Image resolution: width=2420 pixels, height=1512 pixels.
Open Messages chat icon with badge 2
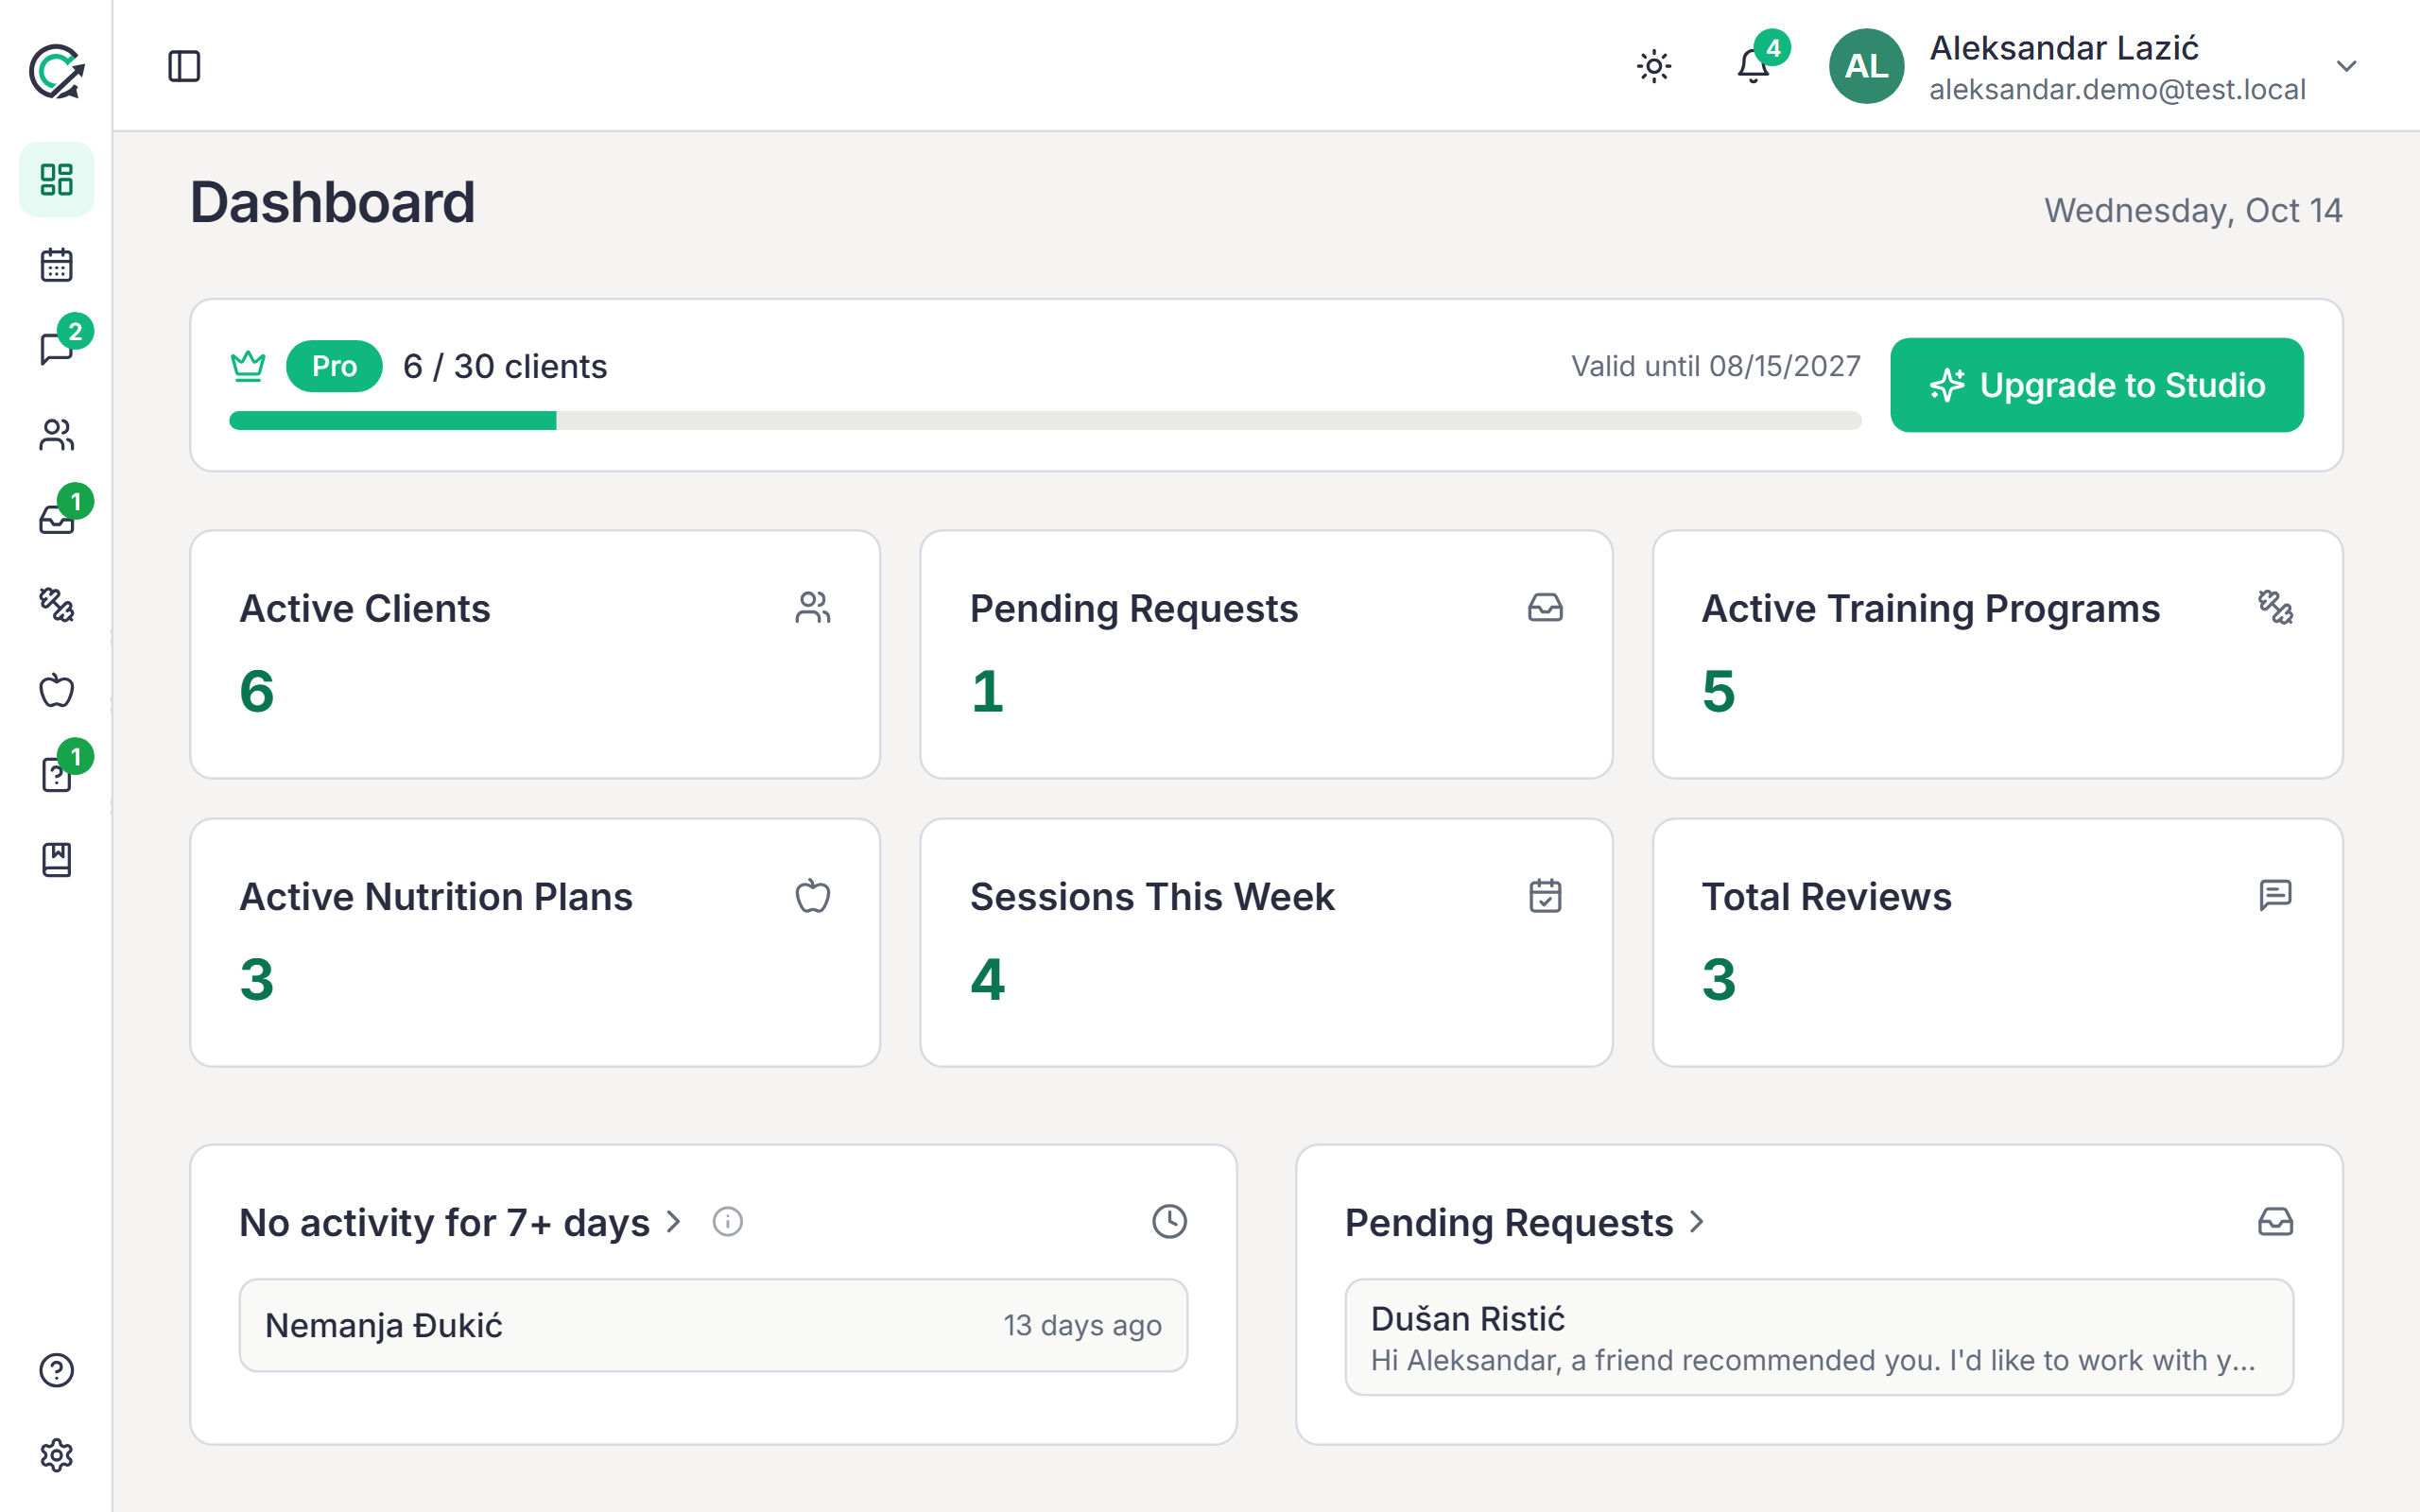point(57,349)
